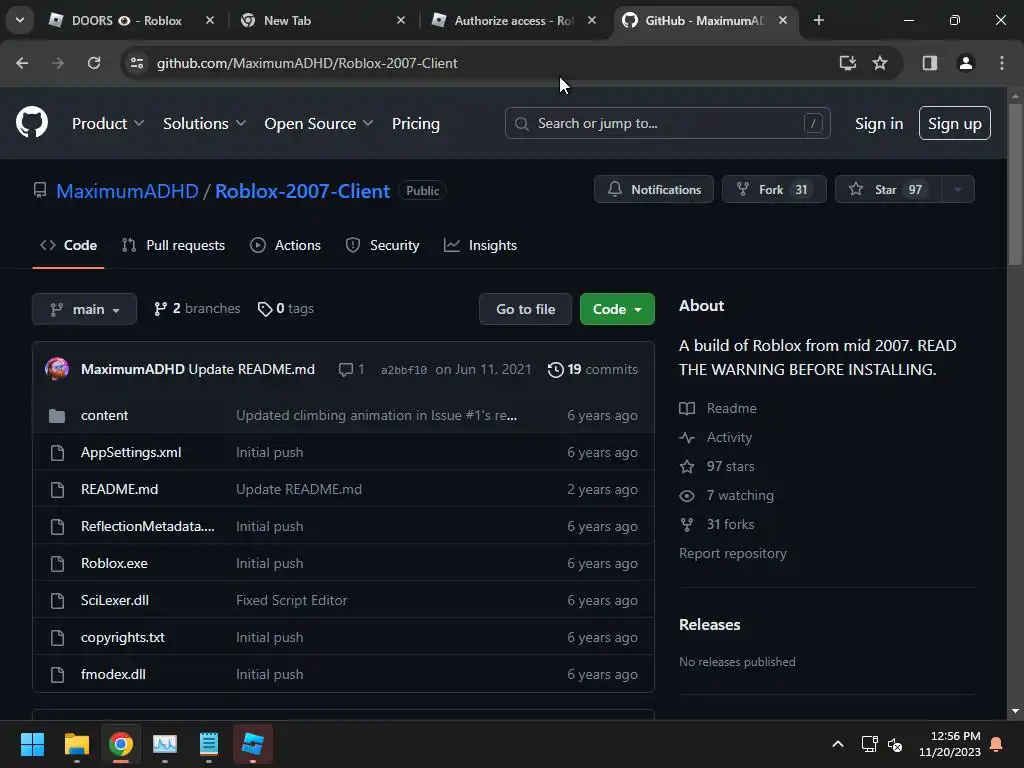Click the notification bell in system tray
The width and height of the screenshot is (1024, 768).
pos(997,744)
